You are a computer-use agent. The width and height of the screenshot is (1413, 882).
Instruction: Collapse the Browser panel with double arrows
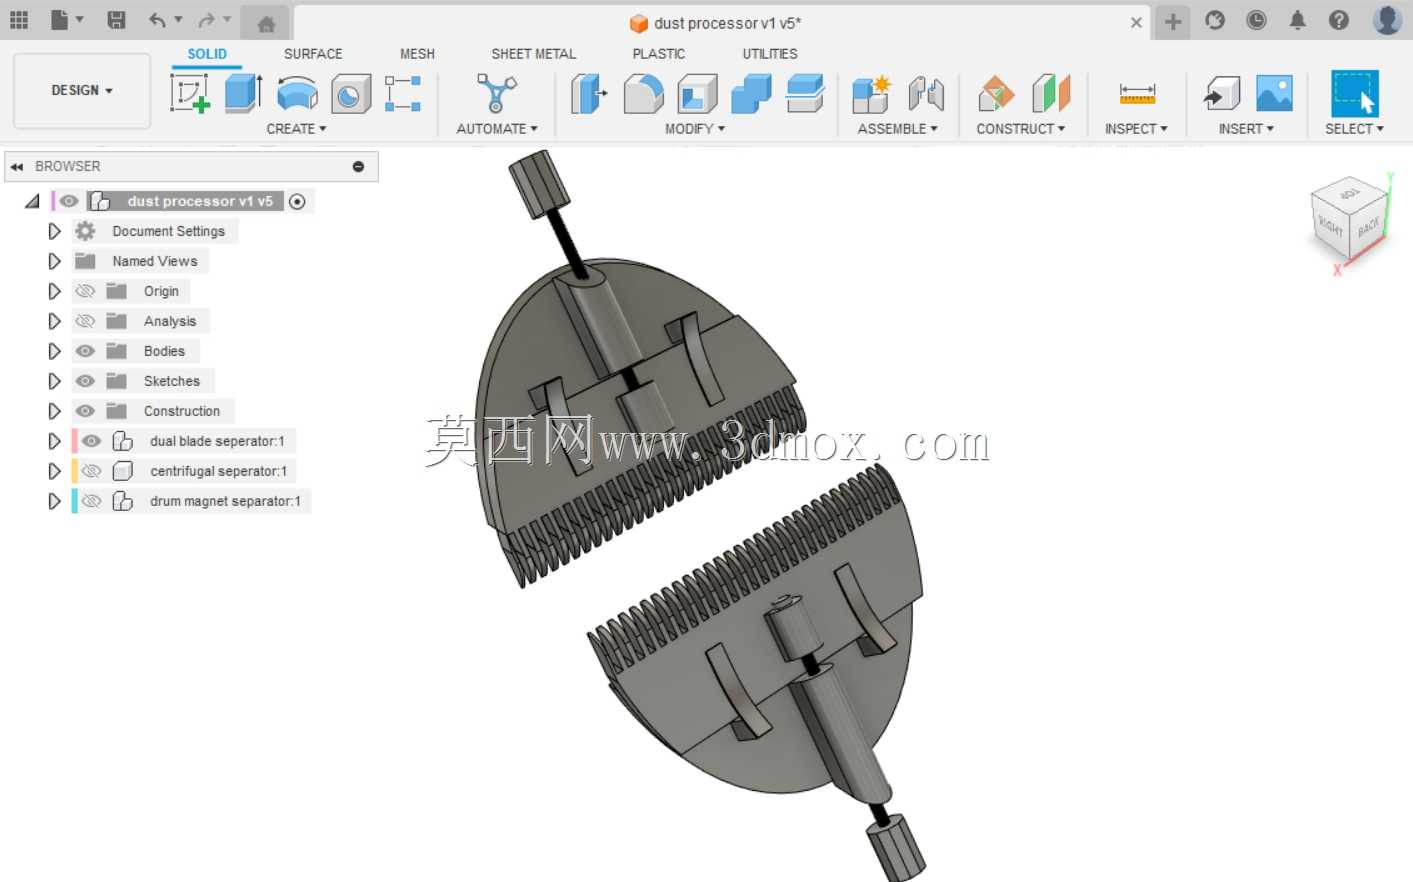(17, 167)
